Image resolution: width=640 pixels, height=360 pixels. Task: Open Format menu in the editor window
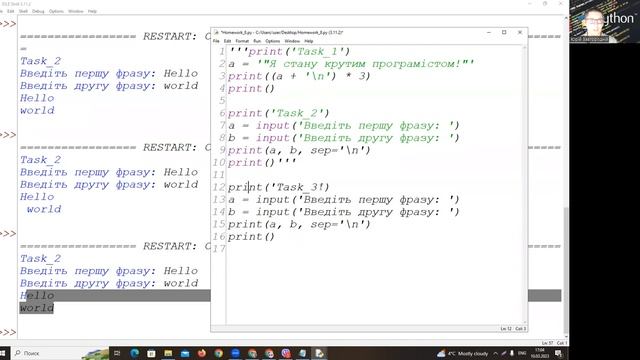coord(242,41)
